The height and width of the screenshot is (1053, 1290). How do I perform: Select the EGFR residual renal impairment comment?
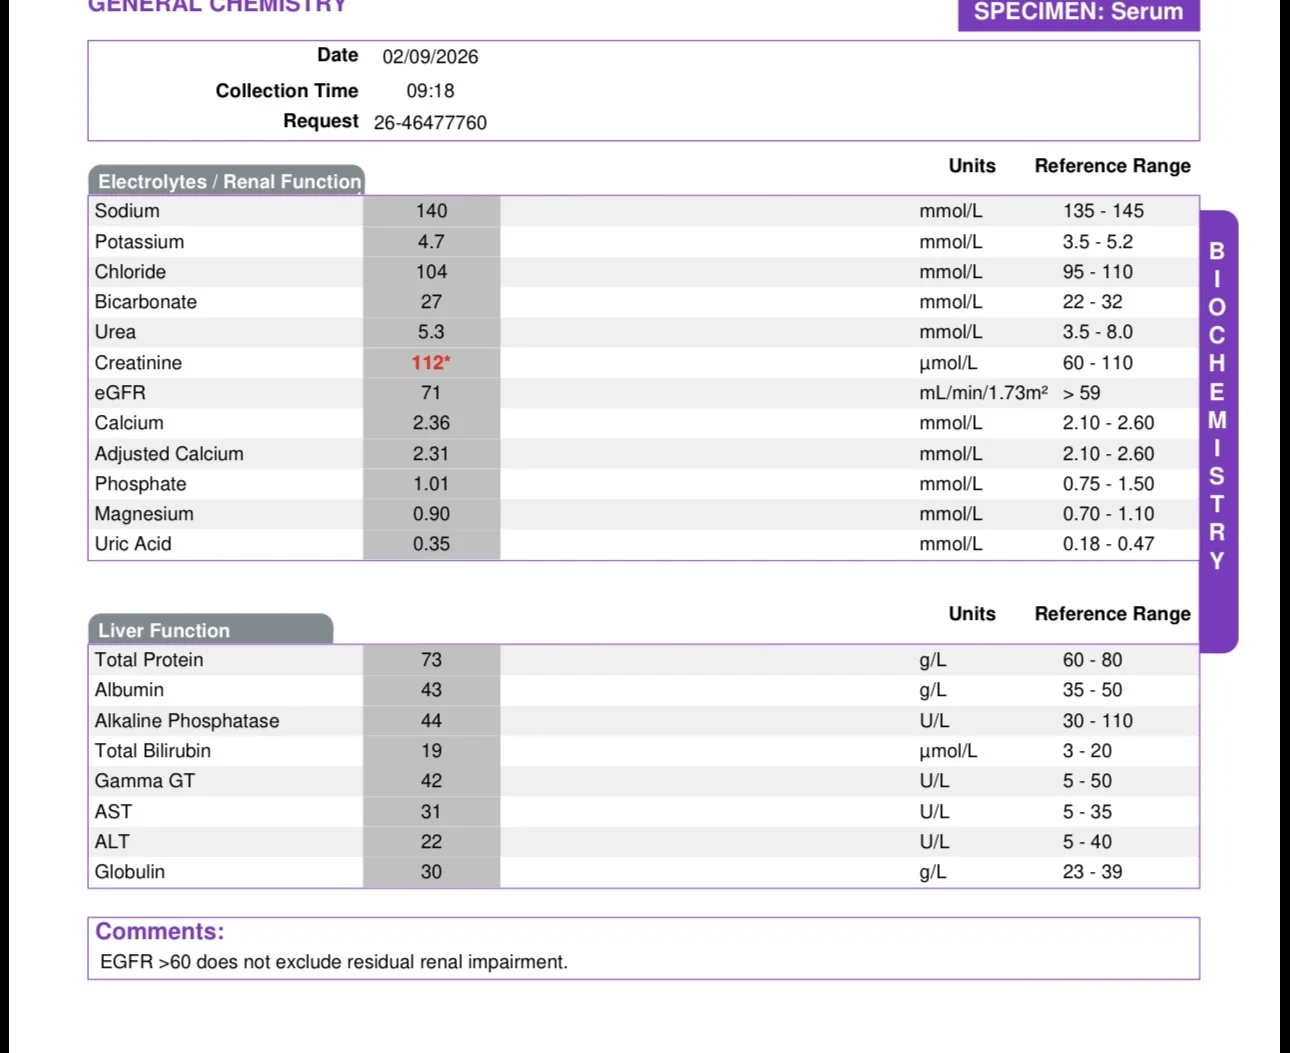pos(334,962)
